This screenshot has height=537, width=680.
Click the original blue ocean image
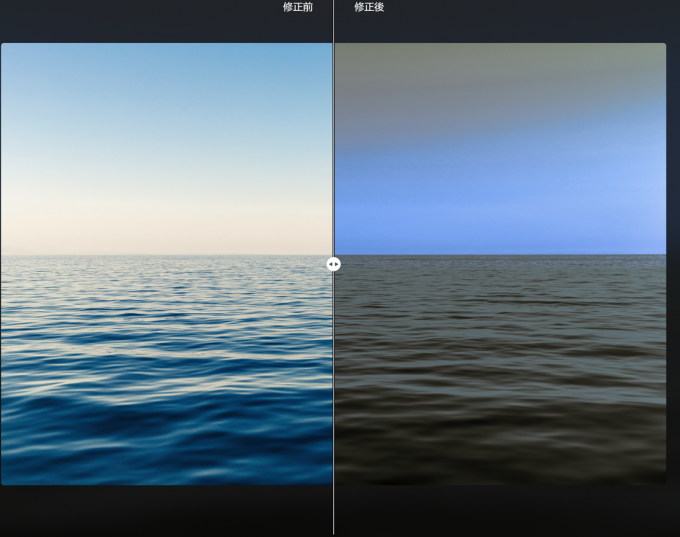pos(167,264)
